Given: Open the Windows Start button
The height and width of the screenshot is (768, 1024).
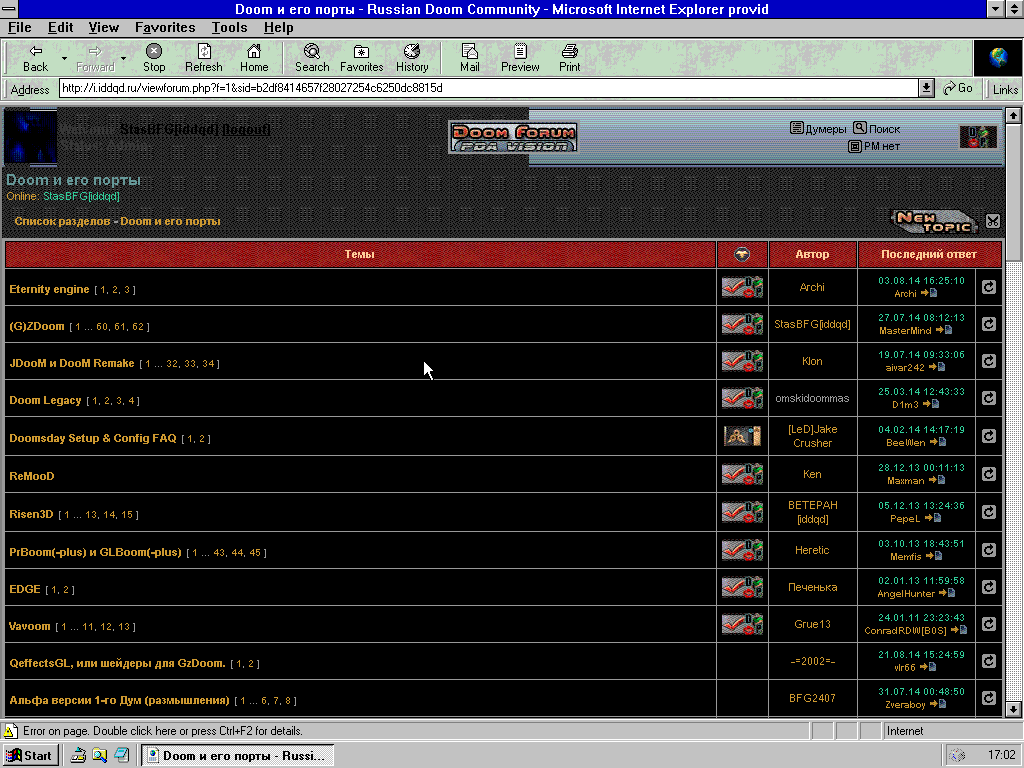Looking at the screenshot, I should [29, 755].
